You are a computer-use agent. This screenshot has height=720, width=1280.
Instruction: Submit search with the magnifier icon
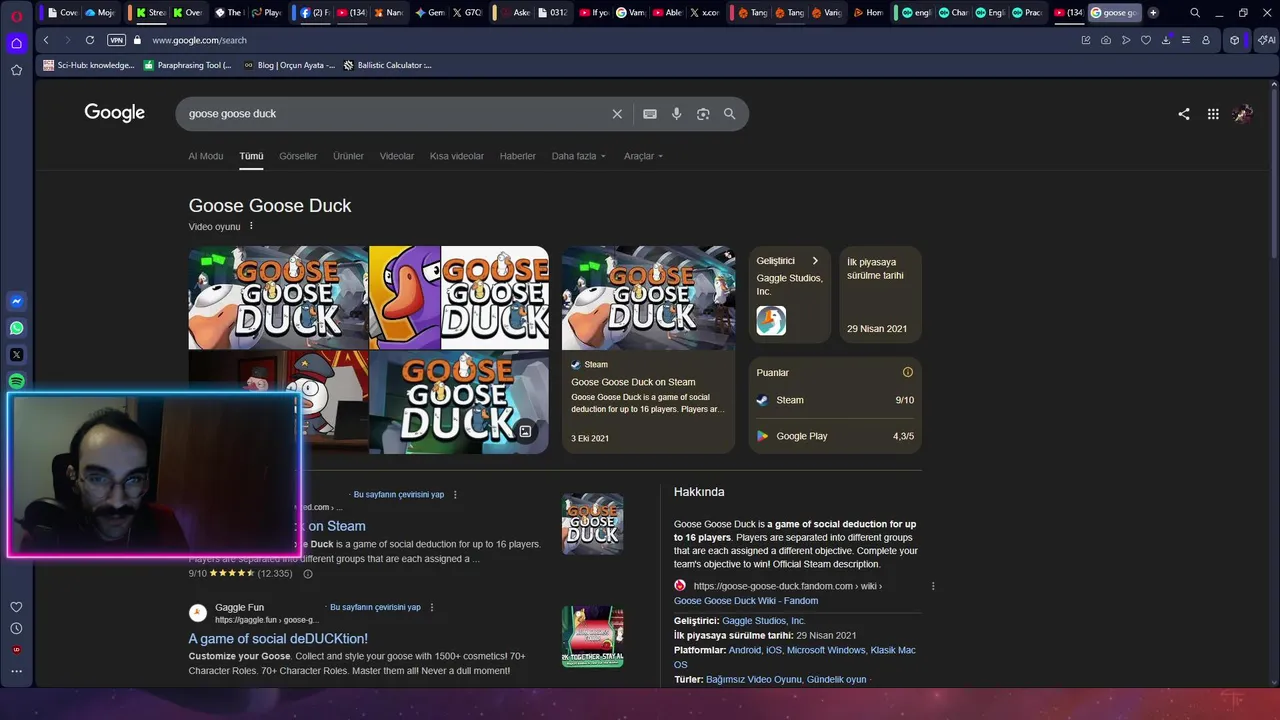pos(730,114)
